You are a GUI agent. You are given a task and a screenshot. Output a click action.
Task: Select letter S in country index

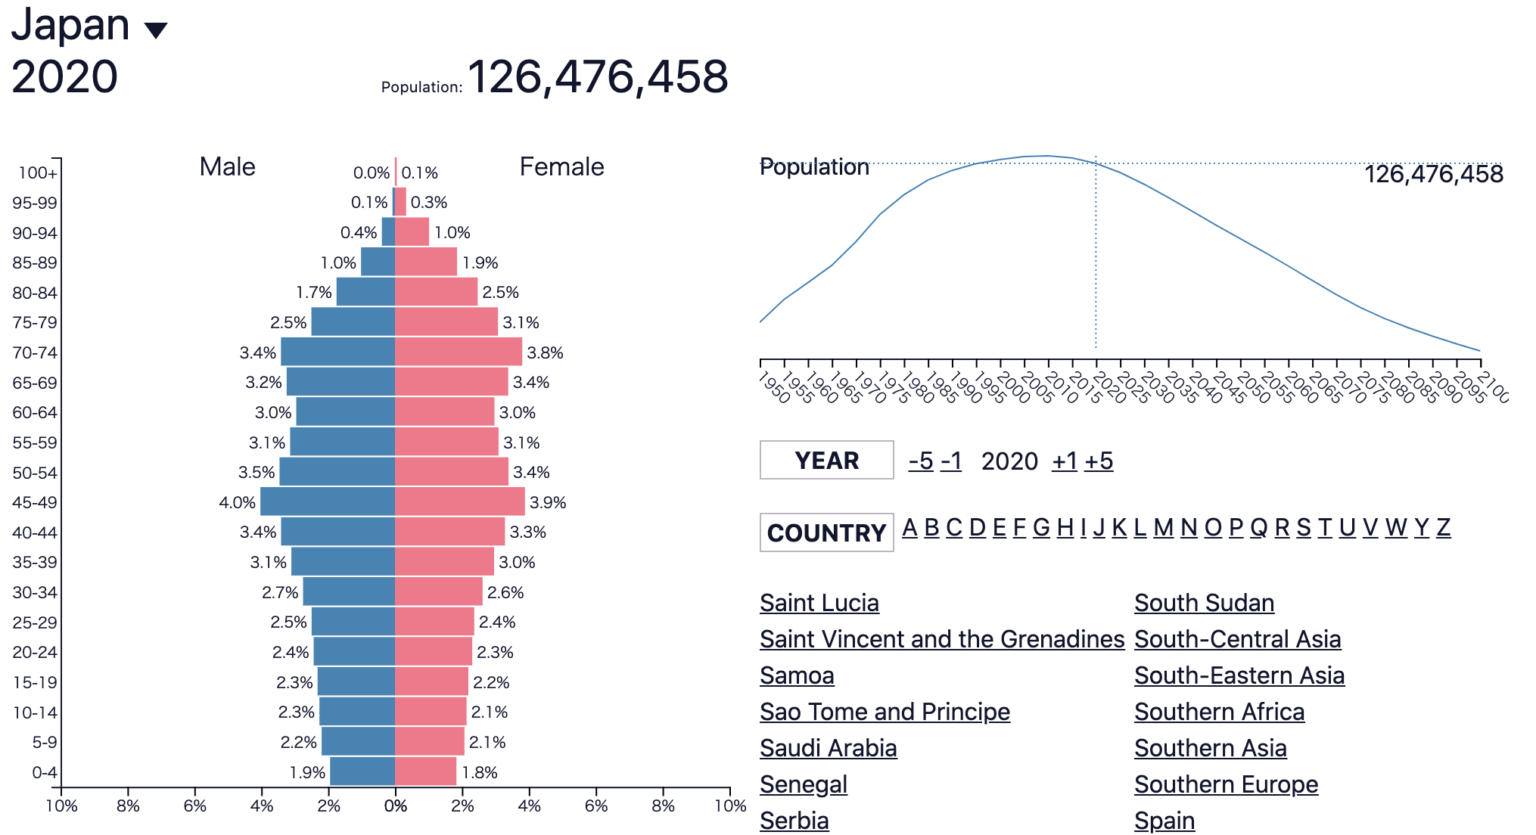point(1303,528)
